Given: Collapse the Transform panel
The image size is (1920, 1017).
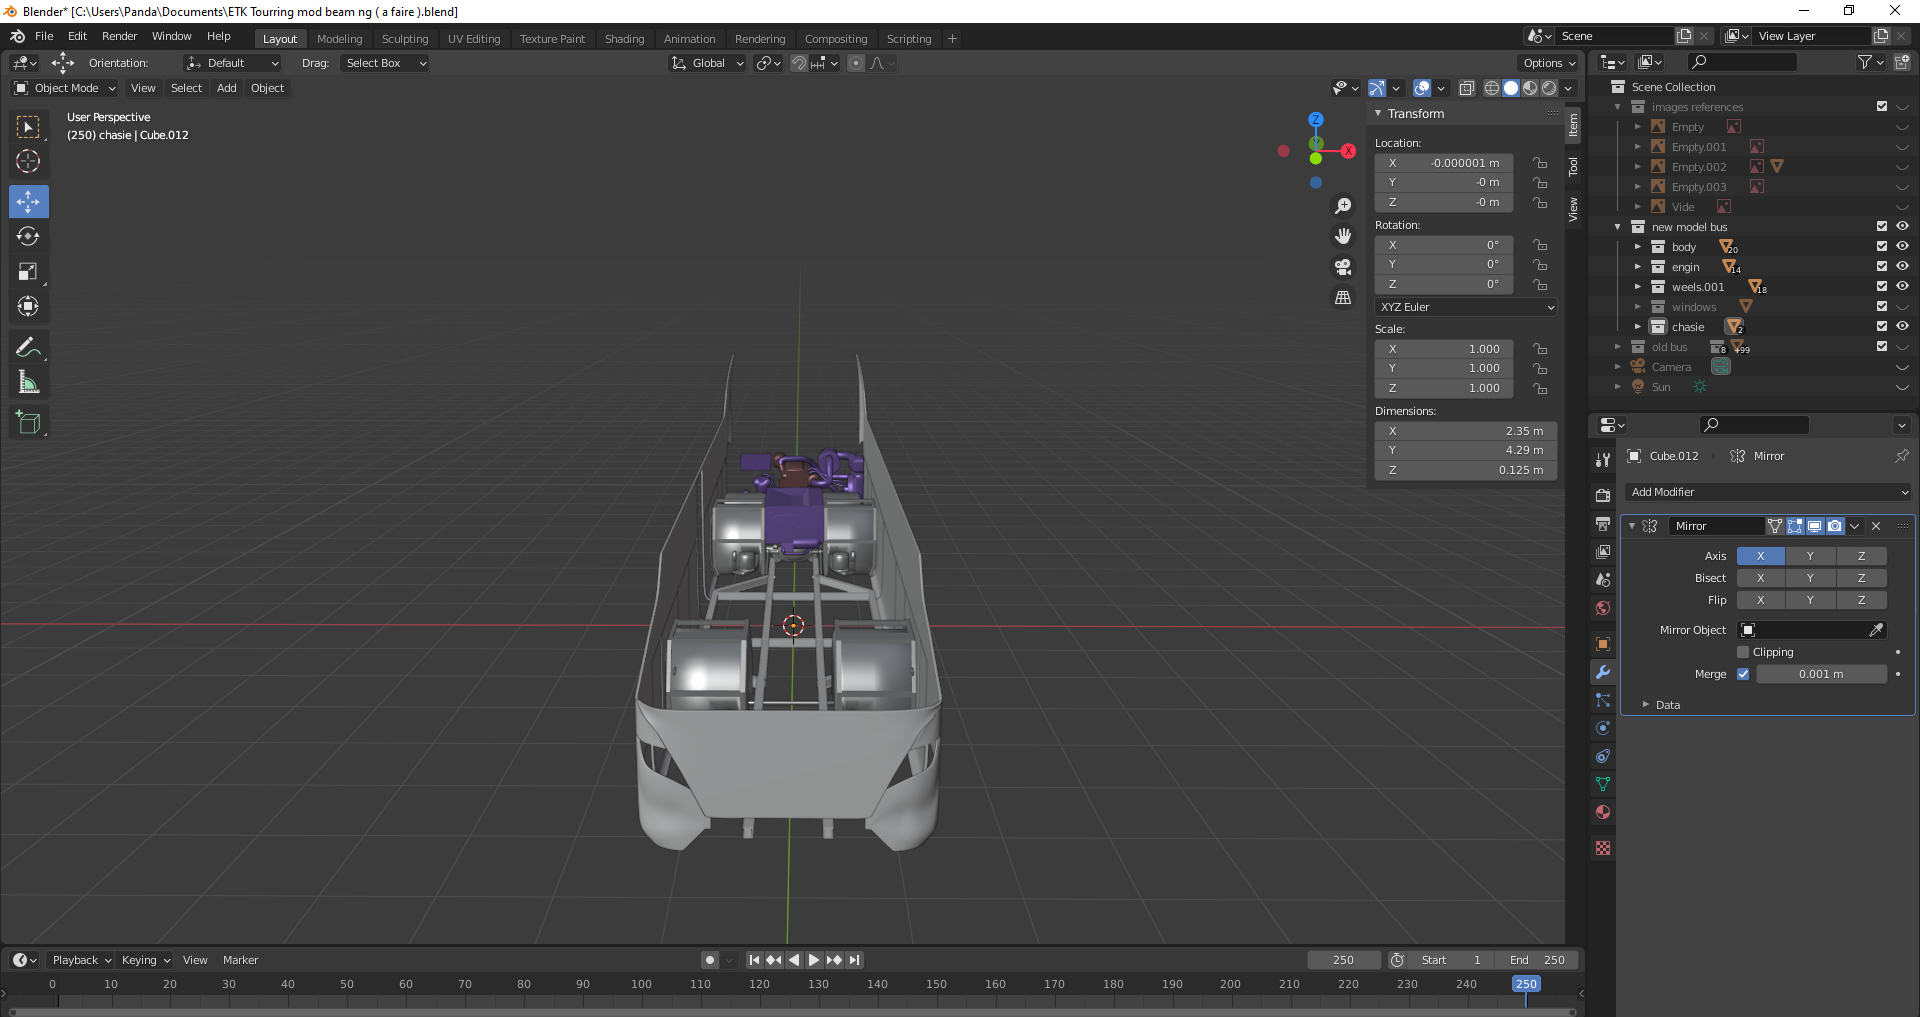Looking at the screenshot, I should tap(1378, 113).
